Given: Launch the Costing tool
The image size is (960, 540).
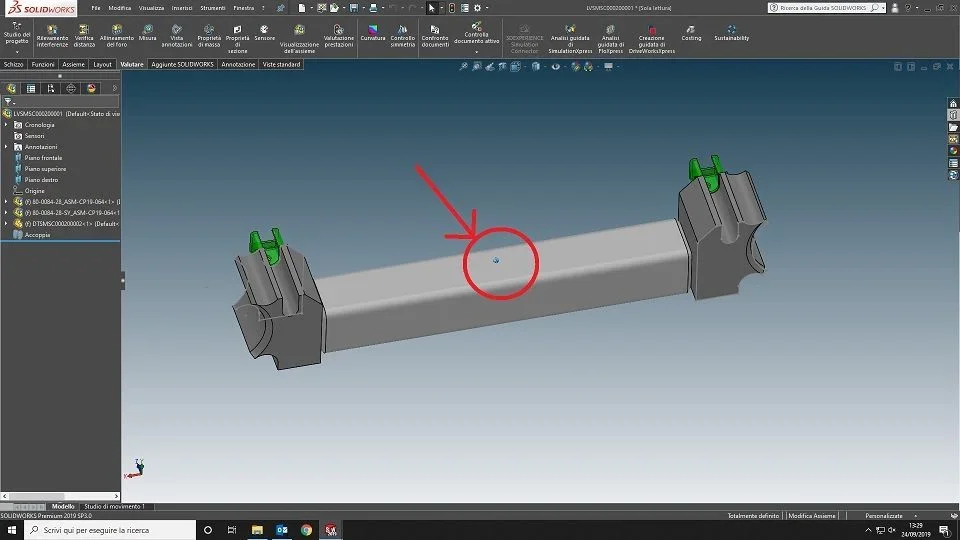Looking at the screenshot, I should point(691,33).
